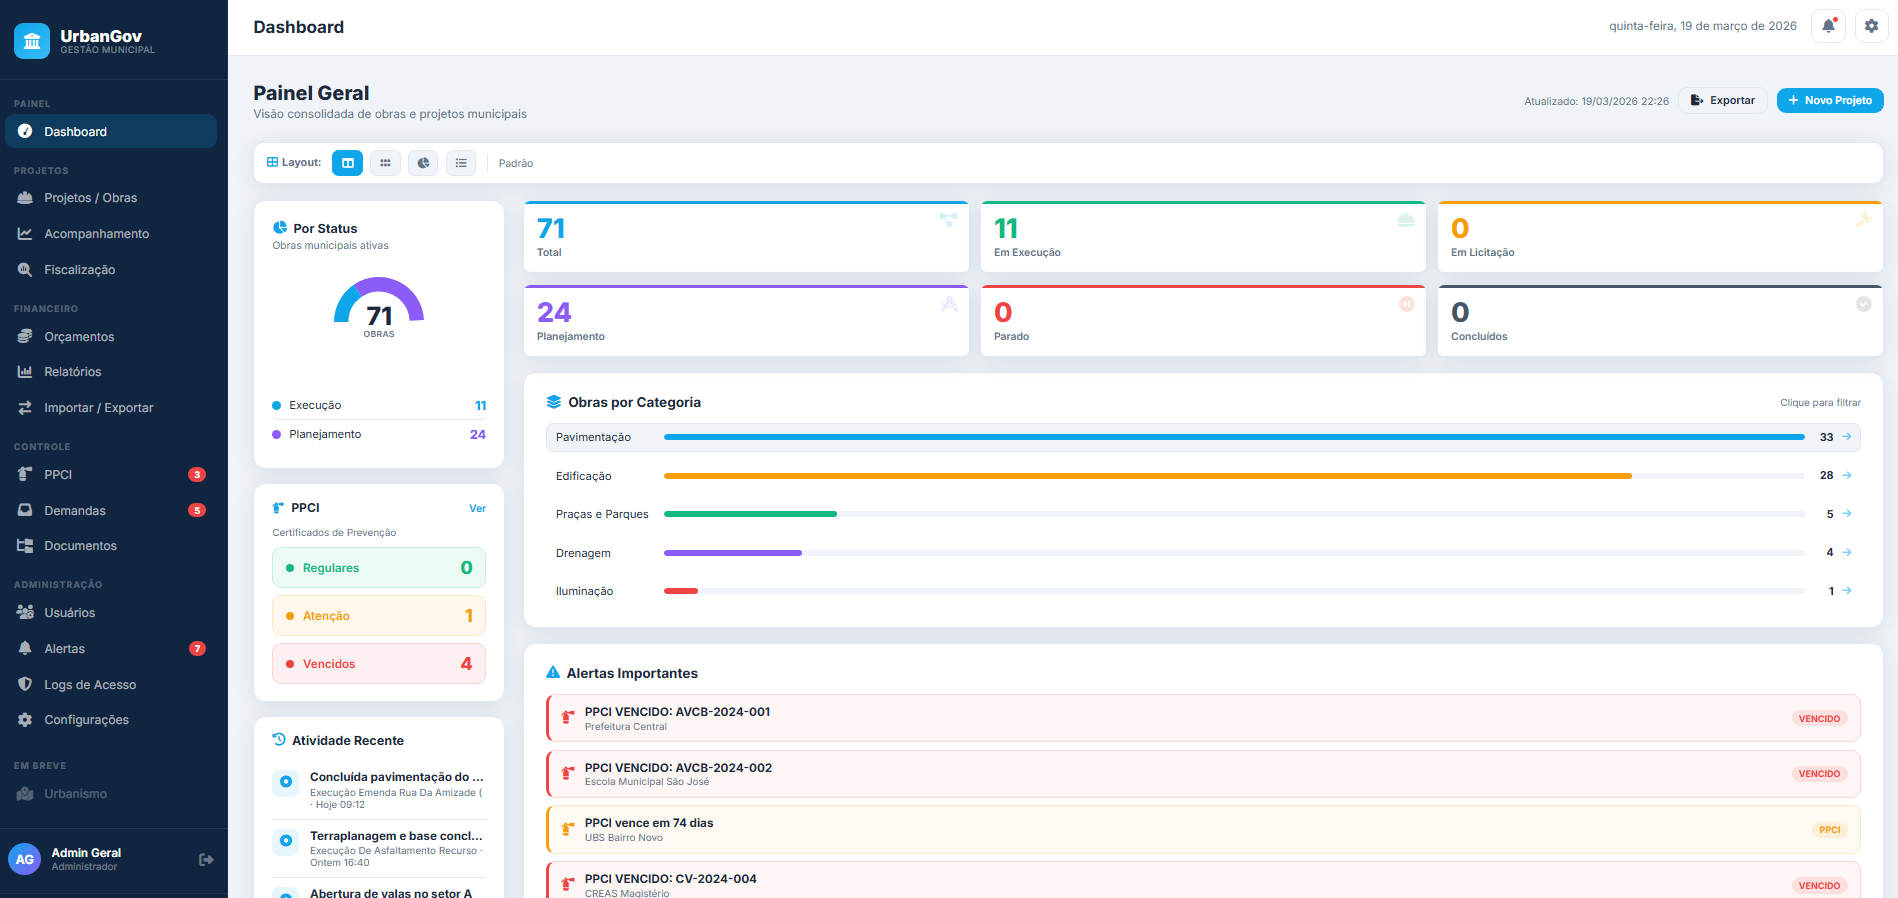Click the Drenagem row arrow
This screenshot has width=1898, height=898.
(1847, 552)
